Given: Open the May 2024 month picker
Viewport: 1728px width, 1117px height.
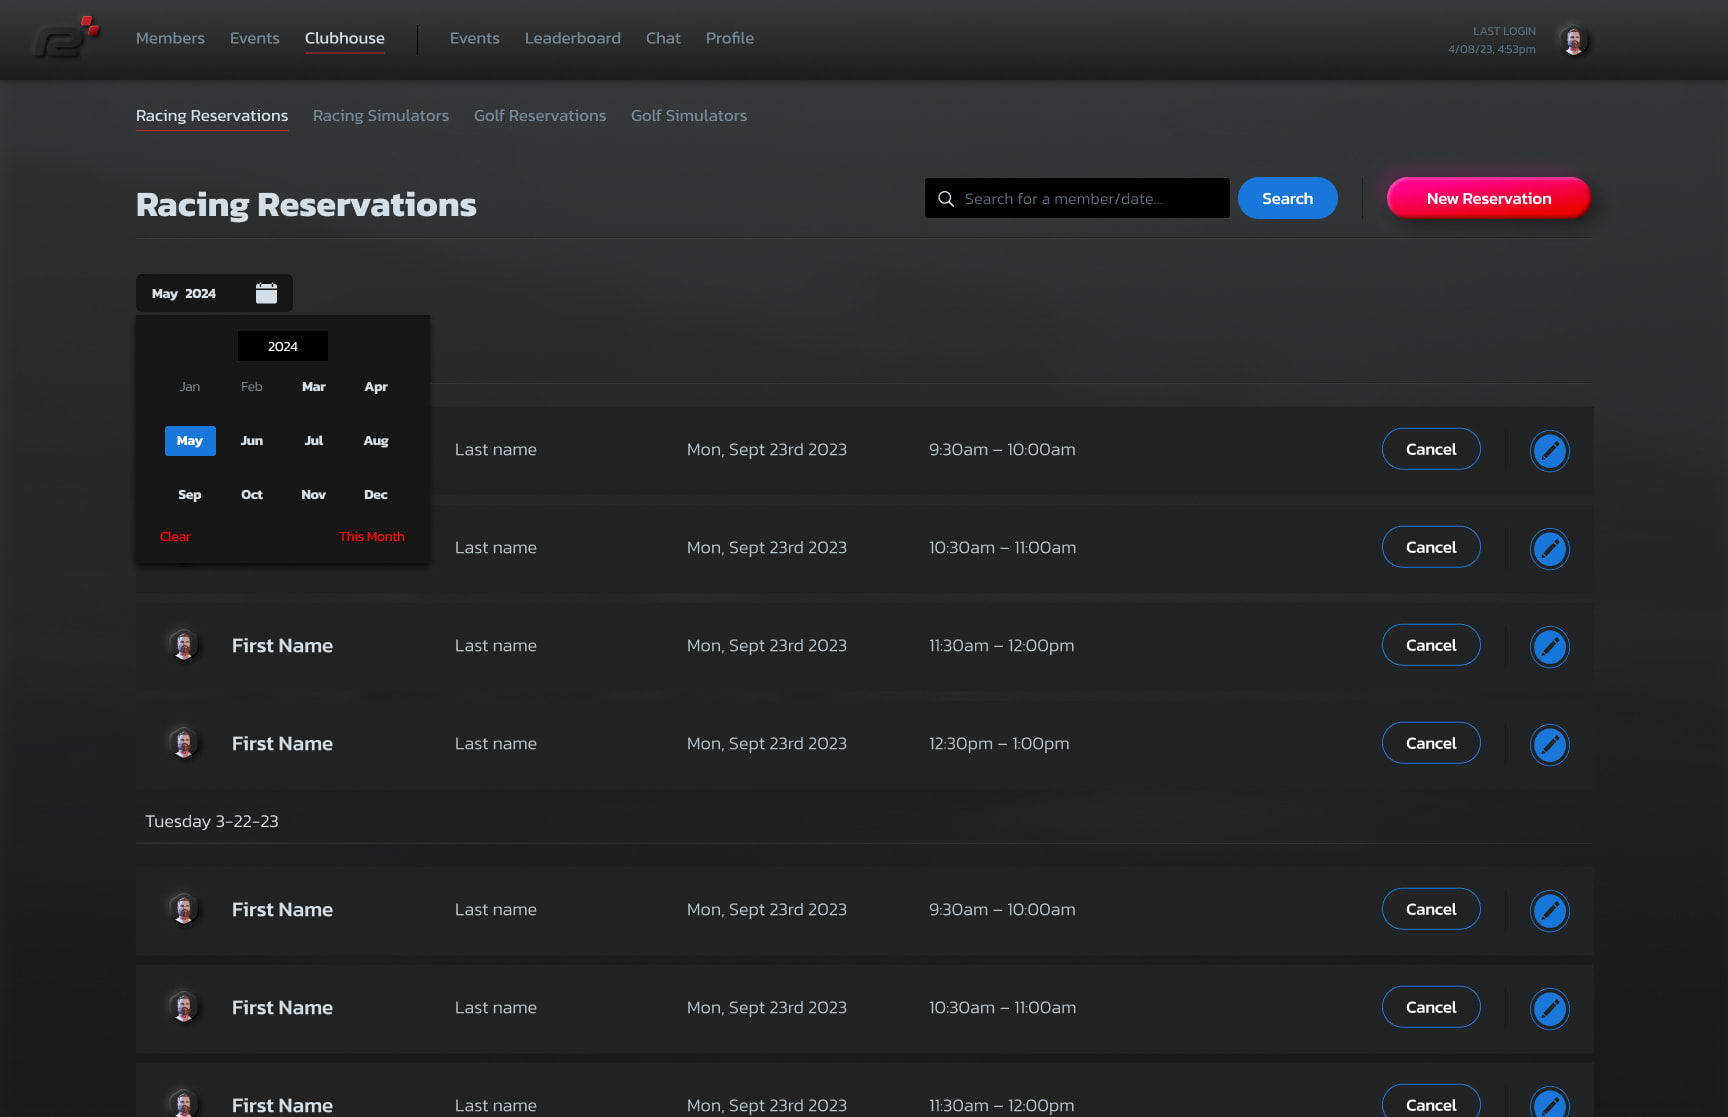Looking at the screenshot, I should click(x=214, y=293).
